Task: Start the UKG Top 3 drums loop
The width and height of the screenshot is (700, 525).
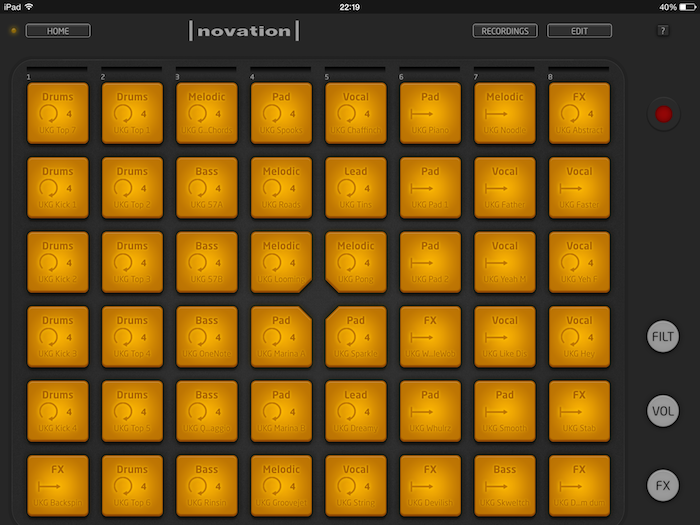Action: point(133,262)
